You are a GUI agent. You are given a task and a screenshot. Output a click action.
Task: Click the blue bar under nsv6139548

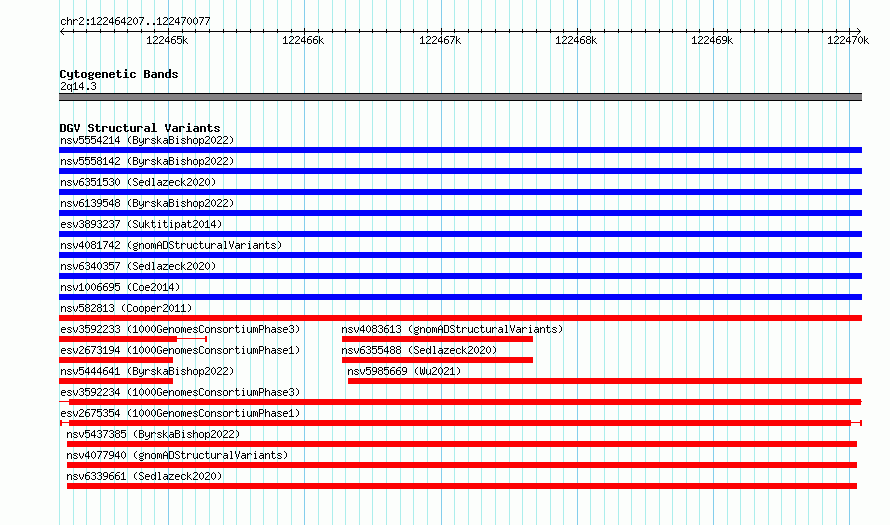pyautogui.click(x=460, y=213)
